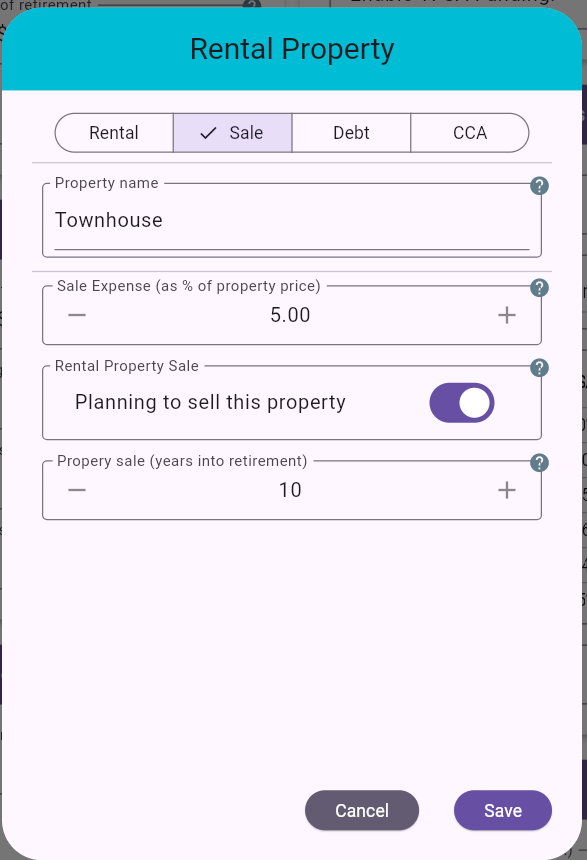Open help for Rental Property Sale section
Viewport: 587px width, 860px height.
click(x=539, y=367)
